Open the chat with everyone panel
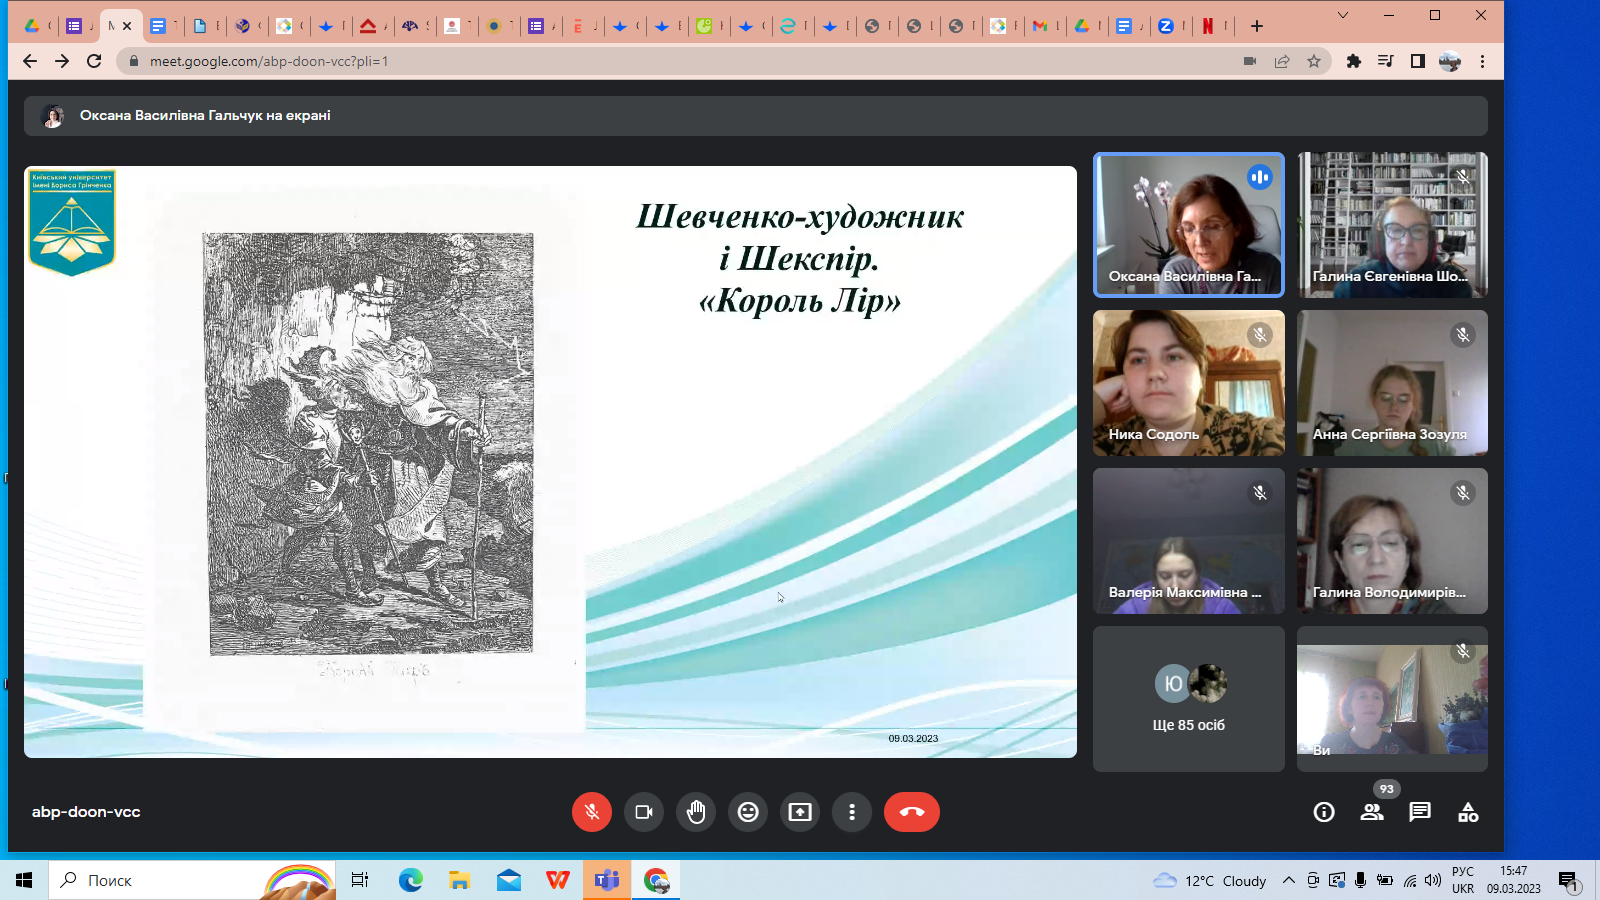Viewport: 1600px width, 900px height. (1420, 812)
